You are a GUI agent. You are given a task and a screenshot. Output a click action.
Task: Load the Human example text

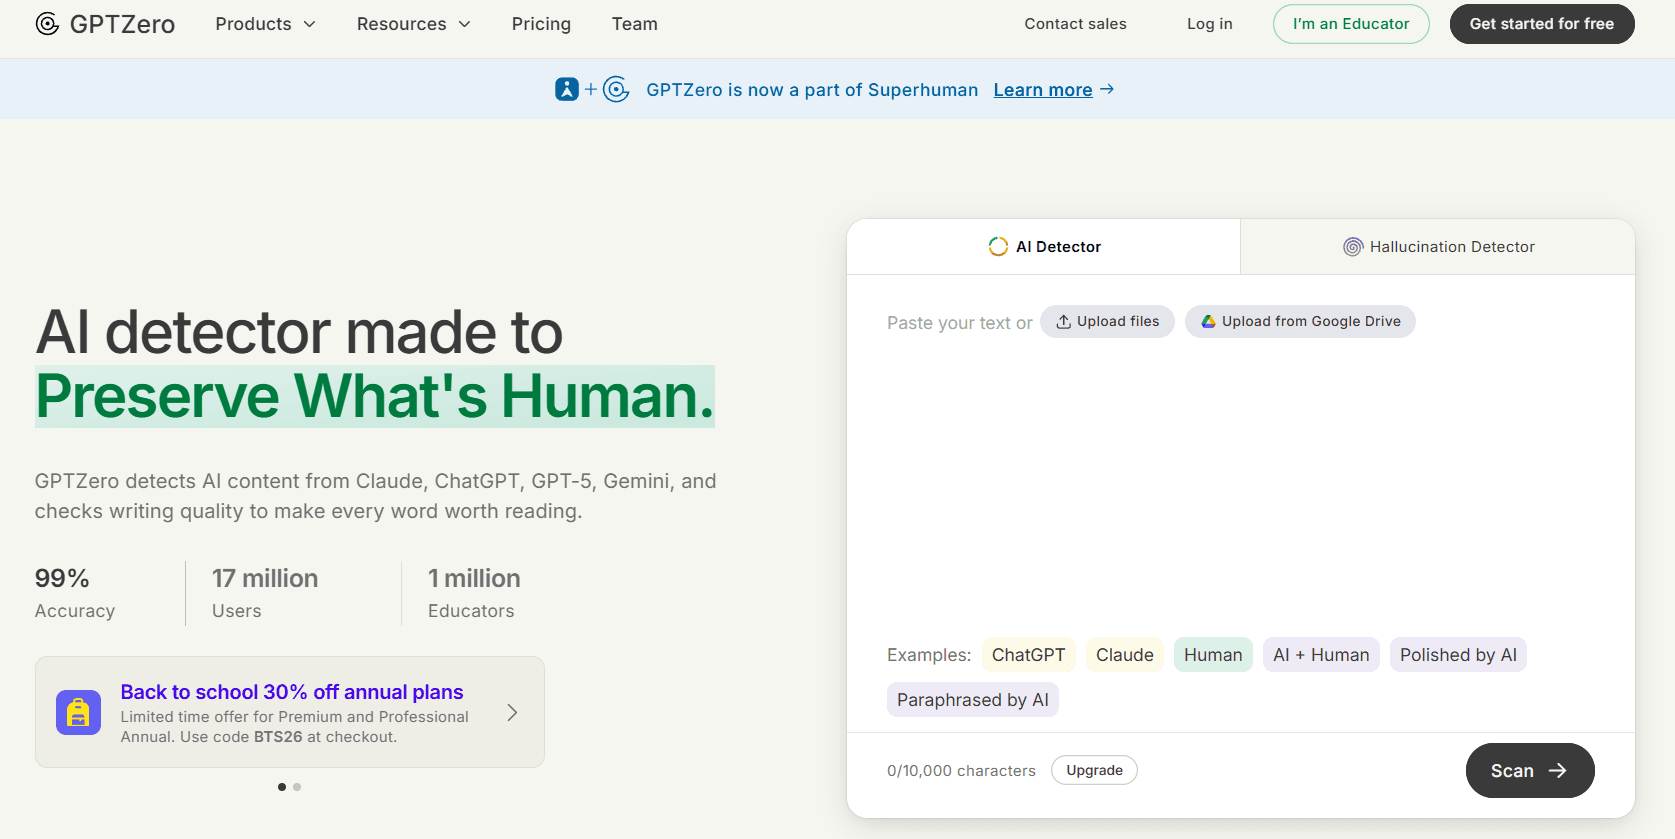click(1213, 655)
